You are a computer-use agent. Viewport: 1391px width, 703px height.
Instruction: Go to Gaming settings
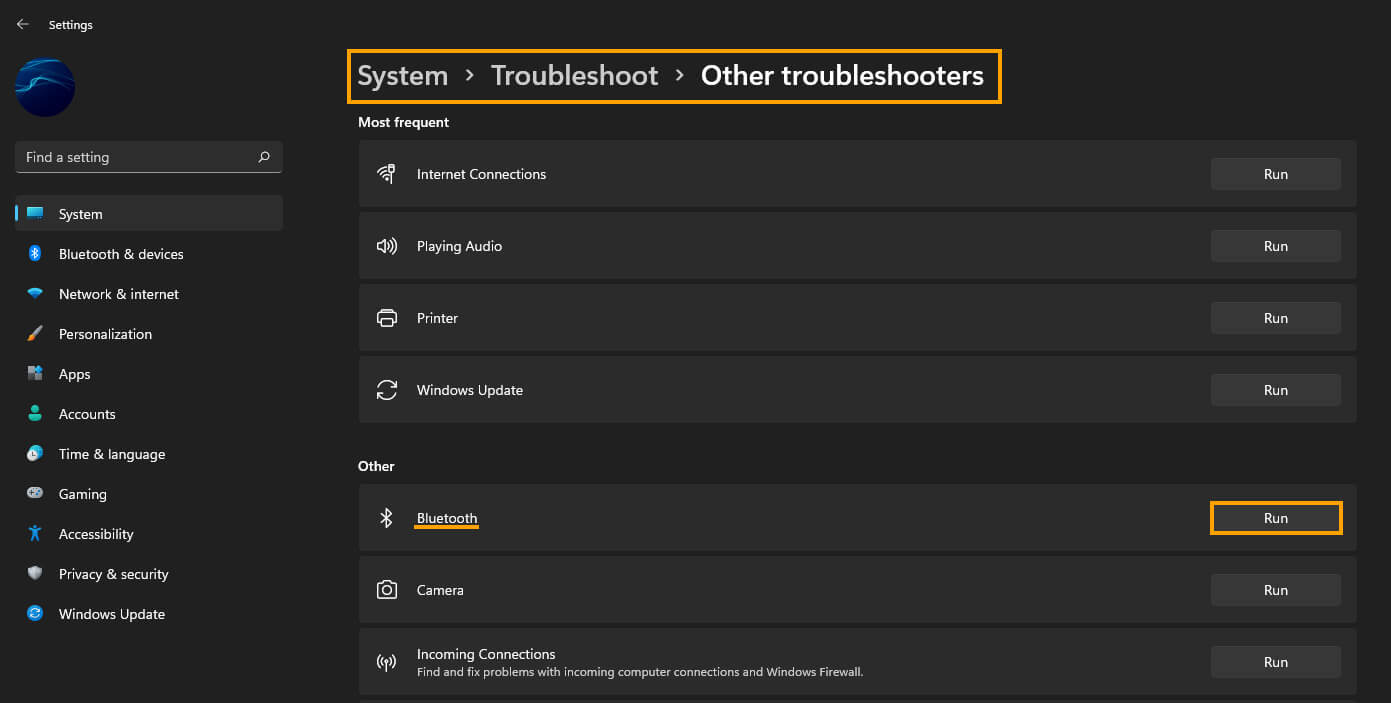[149, 494]
